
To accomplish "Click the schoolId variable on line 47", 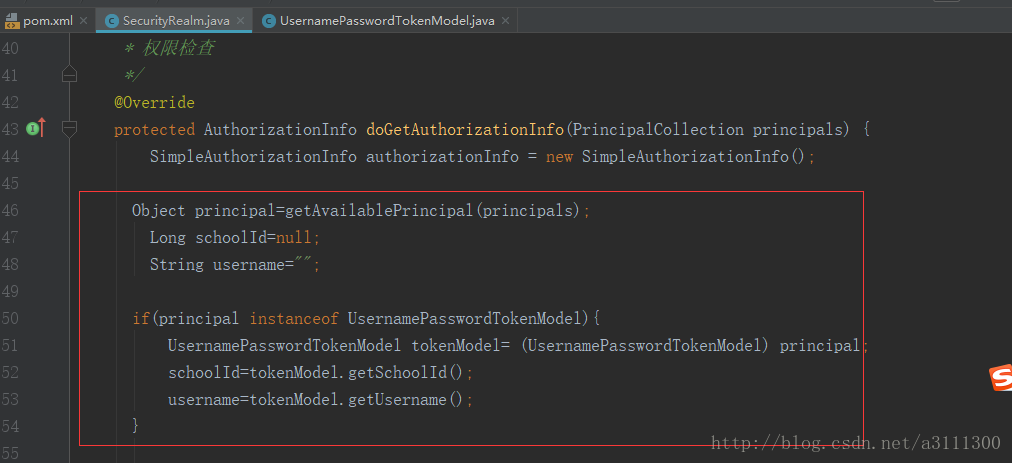I will click(x=231, y=238).
